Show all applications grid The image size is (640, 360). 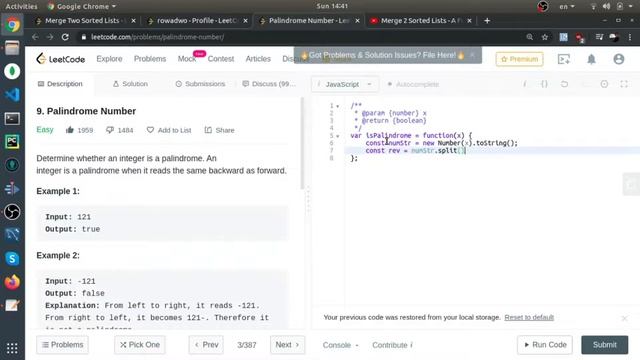(12, 348)
